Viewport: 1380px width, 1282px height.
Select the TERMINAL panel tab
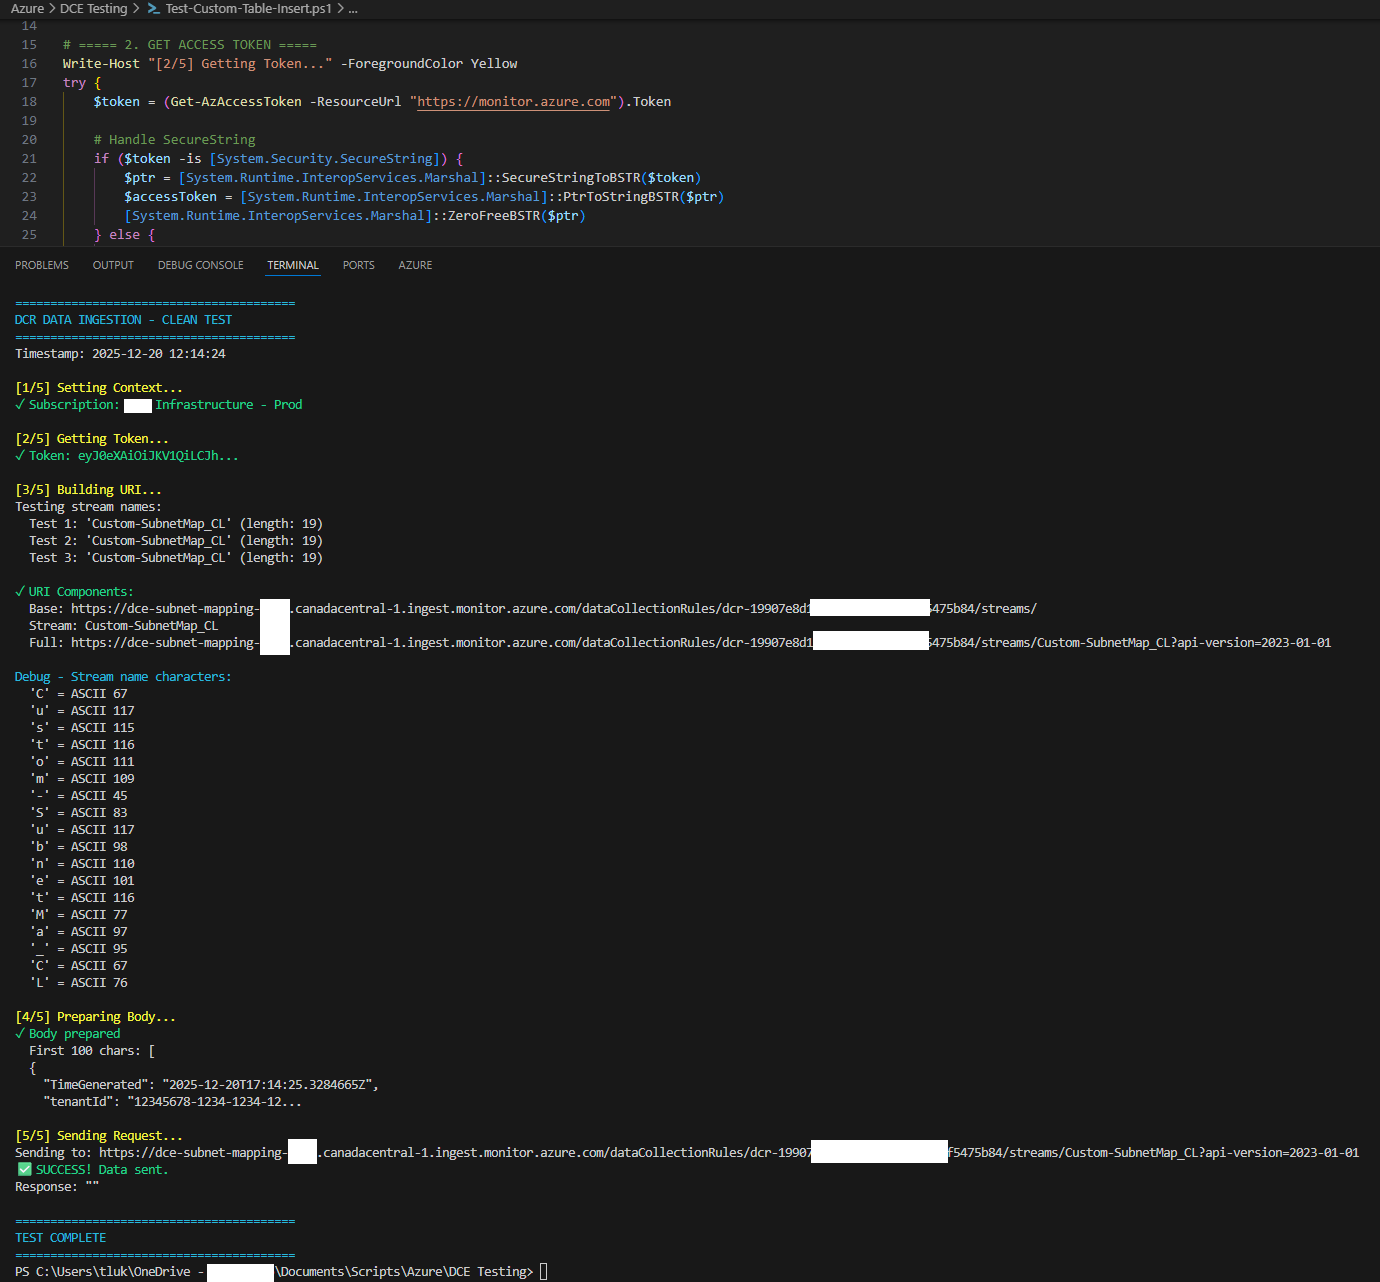click(293, 265)
